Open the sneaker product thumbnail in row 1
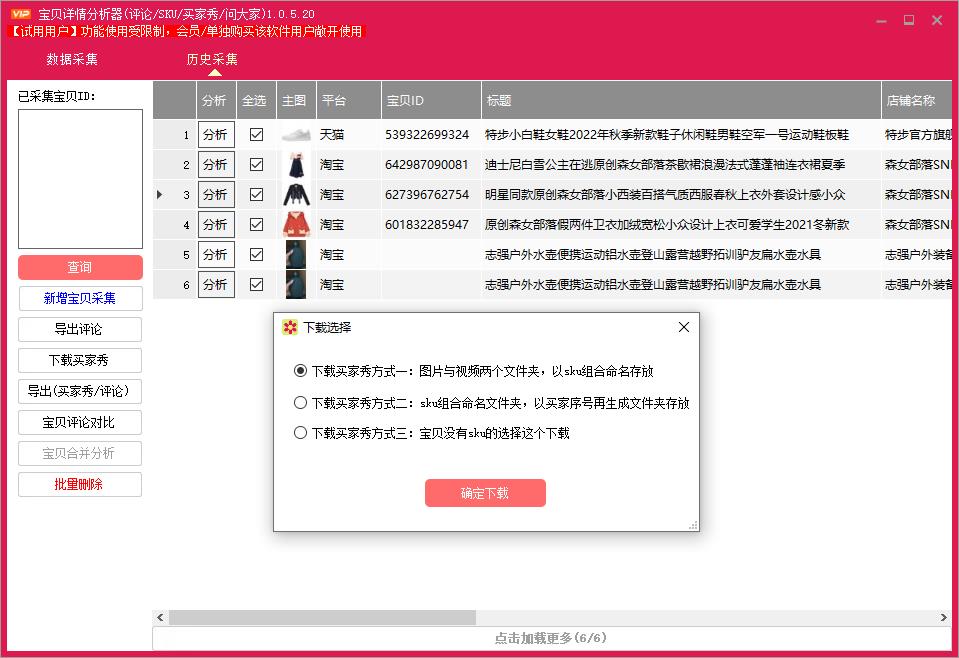This screenshot has height=658, width=959. tap(295, 134)
